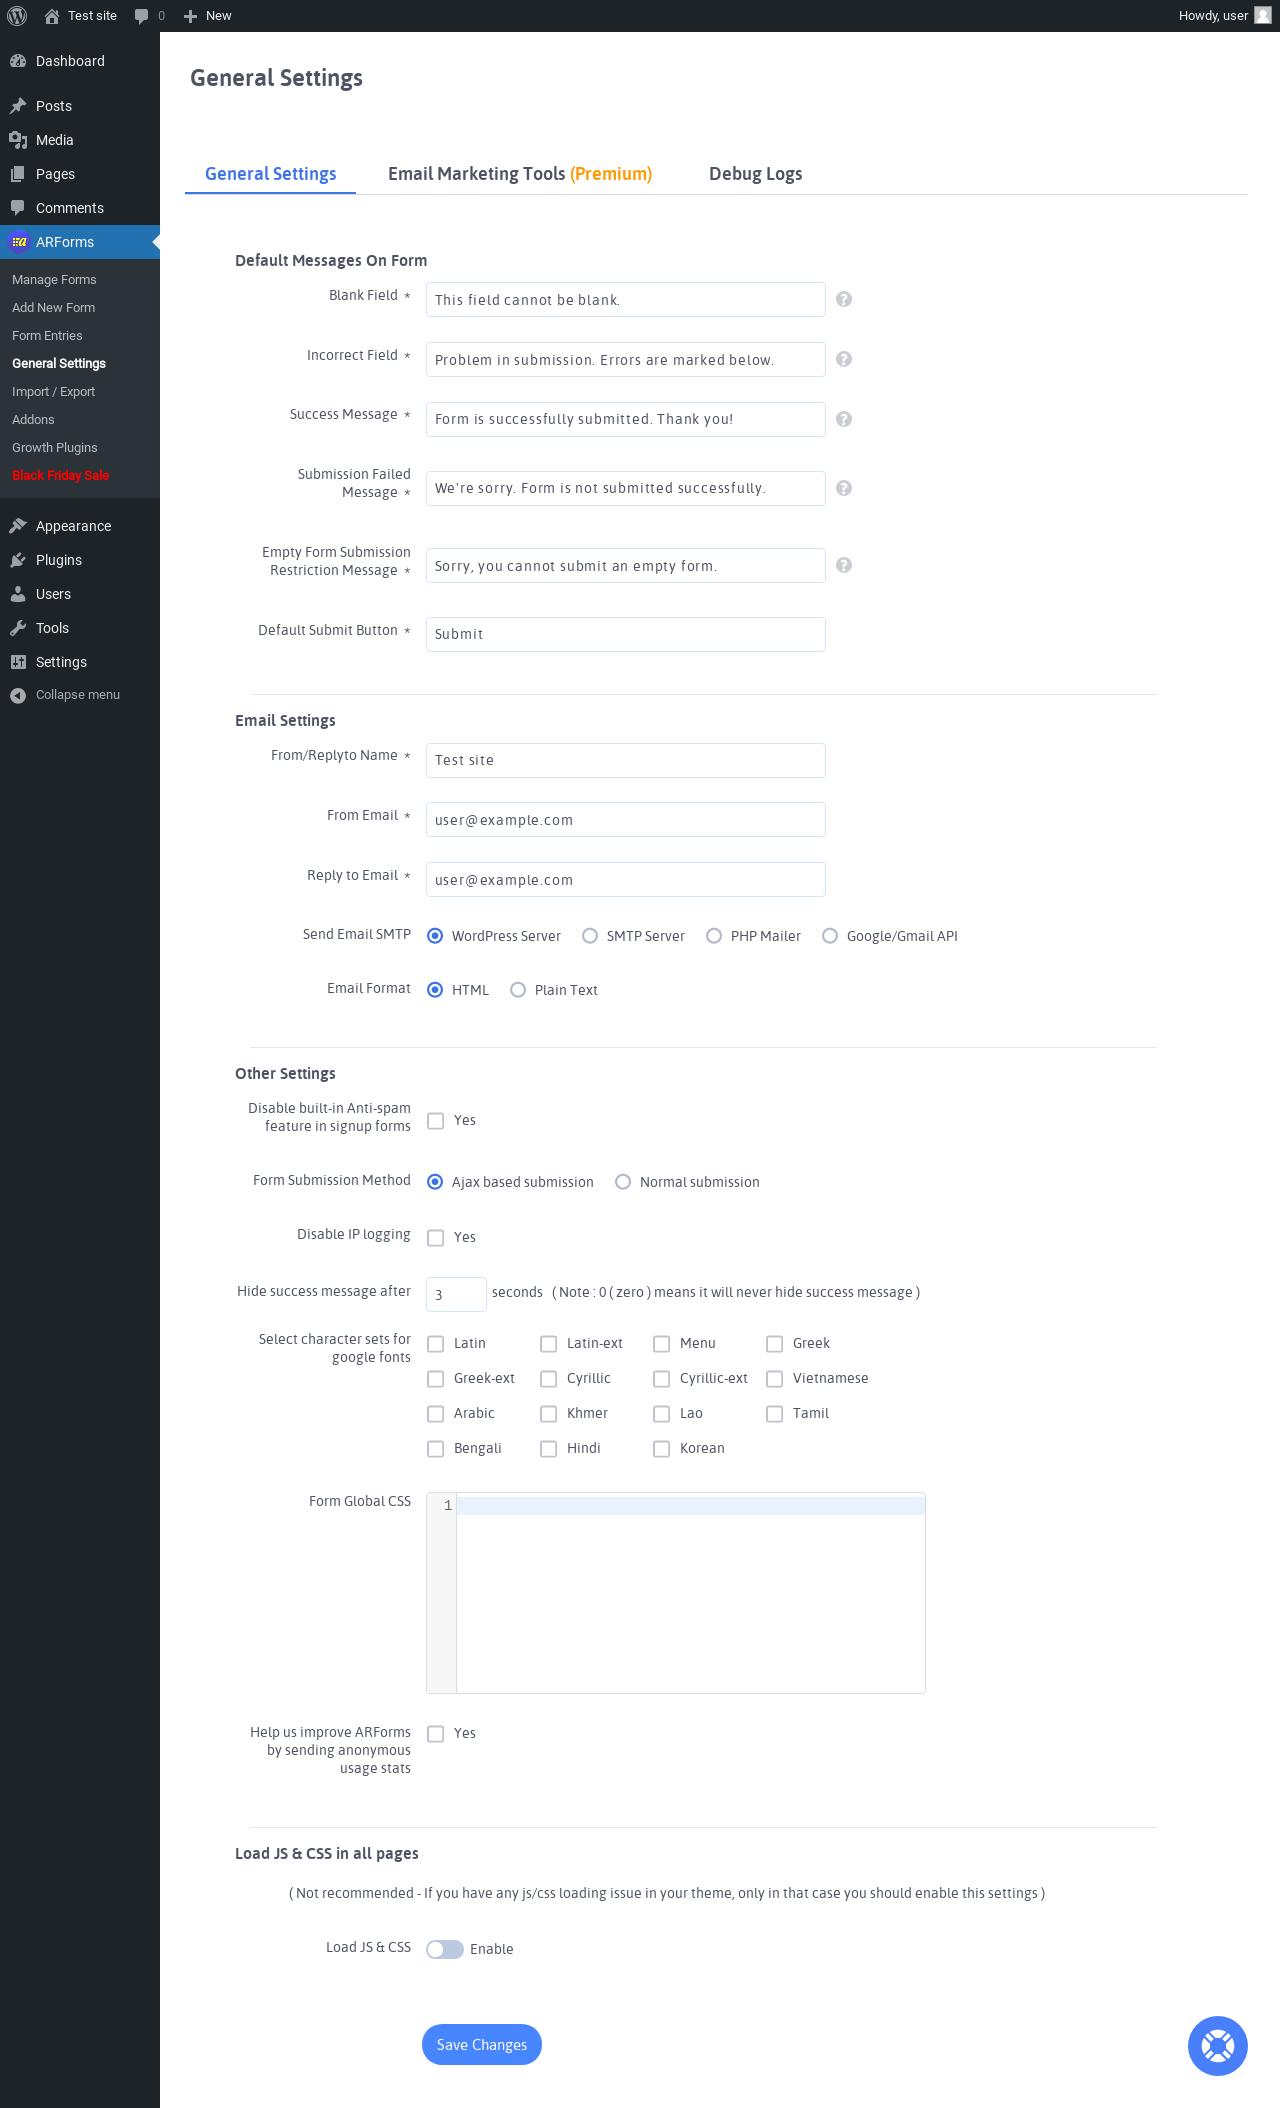Click the ARForms logo icon
Viewport: 1280px width, 2108px height.
tap(18, 242)
